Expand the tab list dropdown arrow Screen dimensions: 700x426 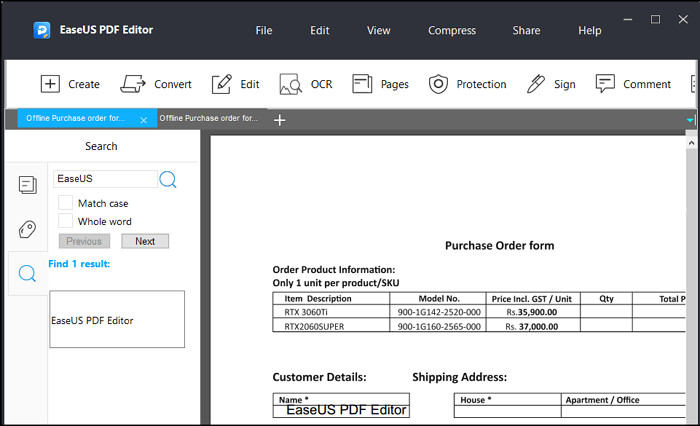coord(690,120)
